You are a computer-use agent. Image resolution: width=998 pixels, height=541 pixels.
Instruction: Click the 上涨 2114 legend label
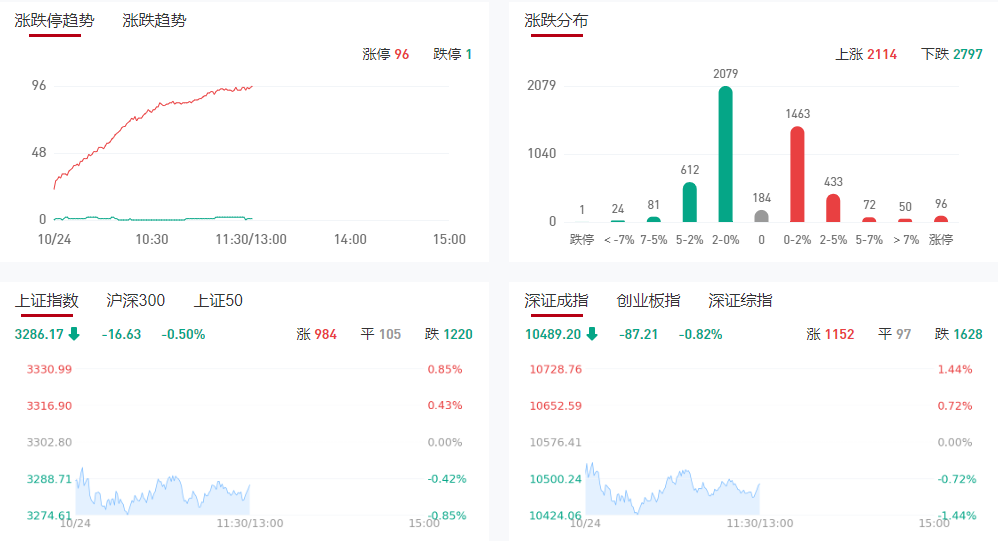(866, 54)
